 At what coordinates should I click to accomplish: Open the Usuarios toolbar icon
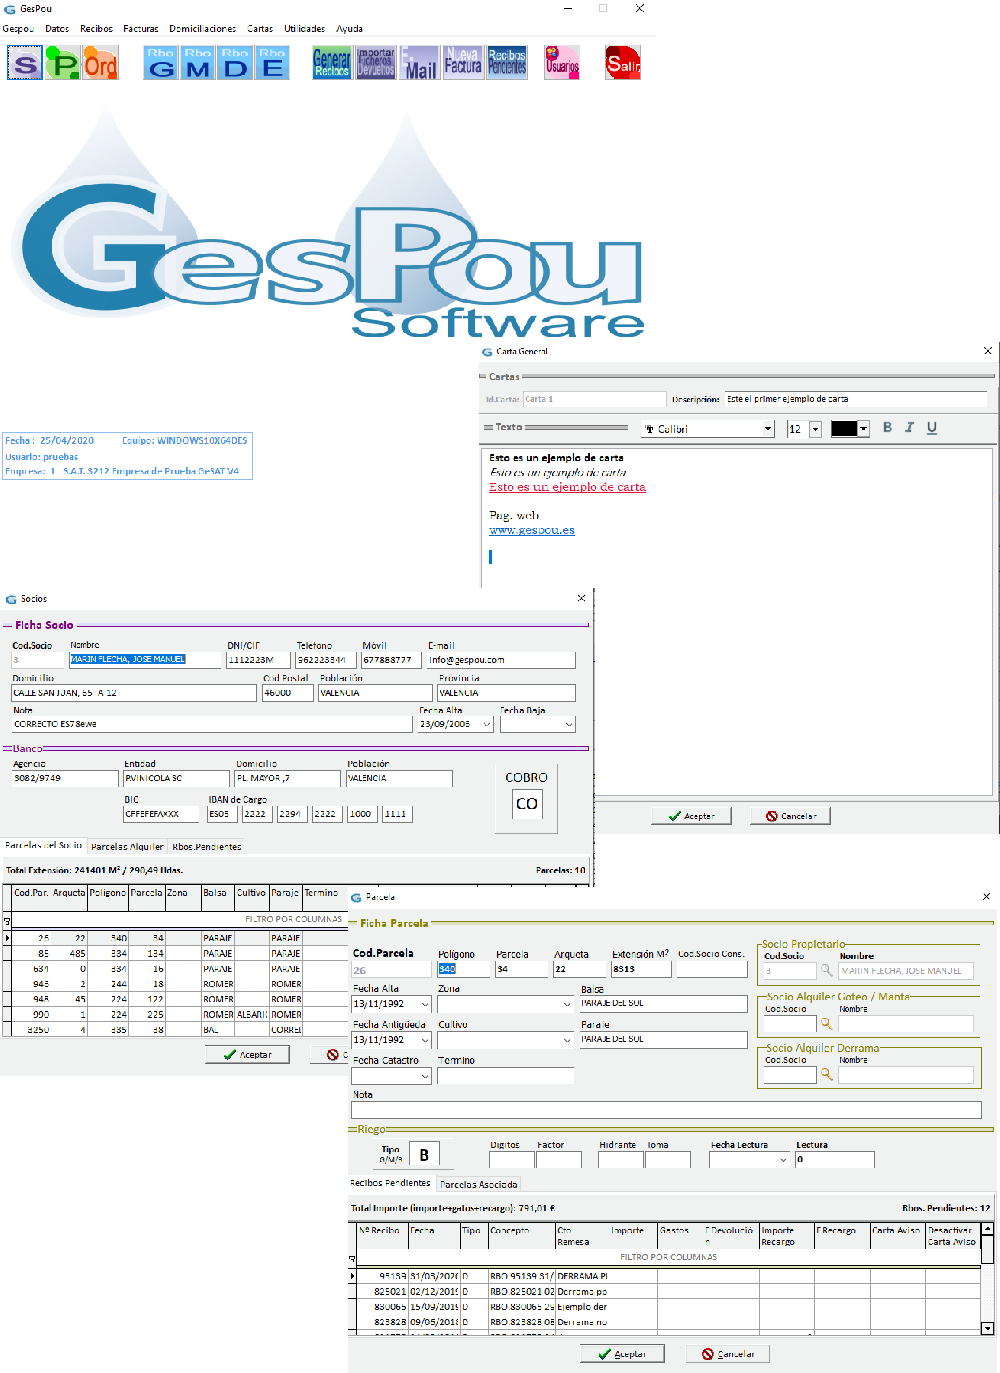pyautogui.click(x=562, y=63)
